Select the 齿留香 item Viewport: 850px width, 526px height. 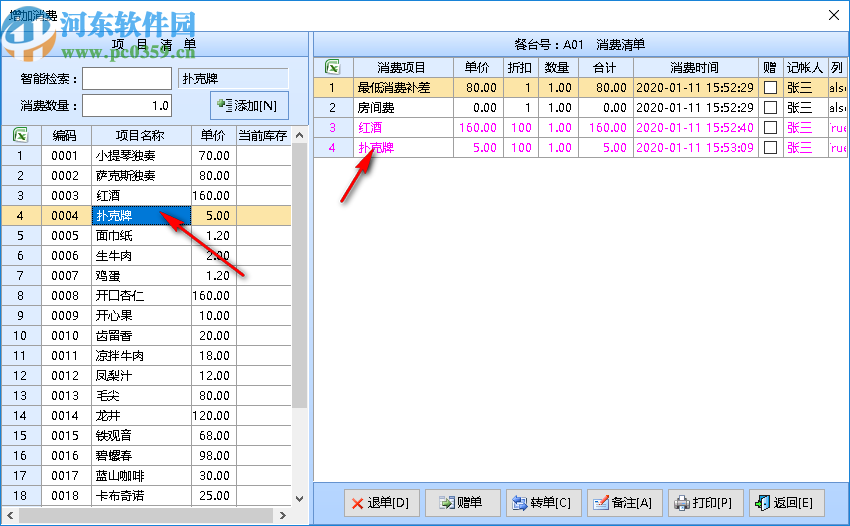141,336
